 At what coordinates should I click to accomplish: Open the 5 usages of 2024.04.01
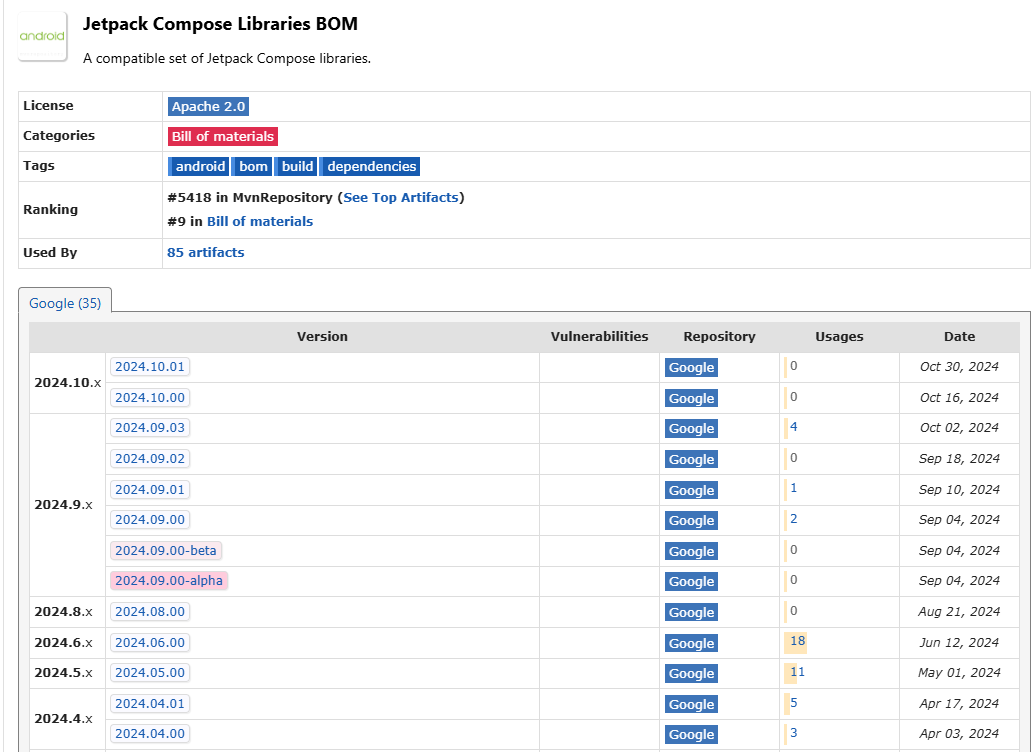pyautogui.click(x=794, y=702)
